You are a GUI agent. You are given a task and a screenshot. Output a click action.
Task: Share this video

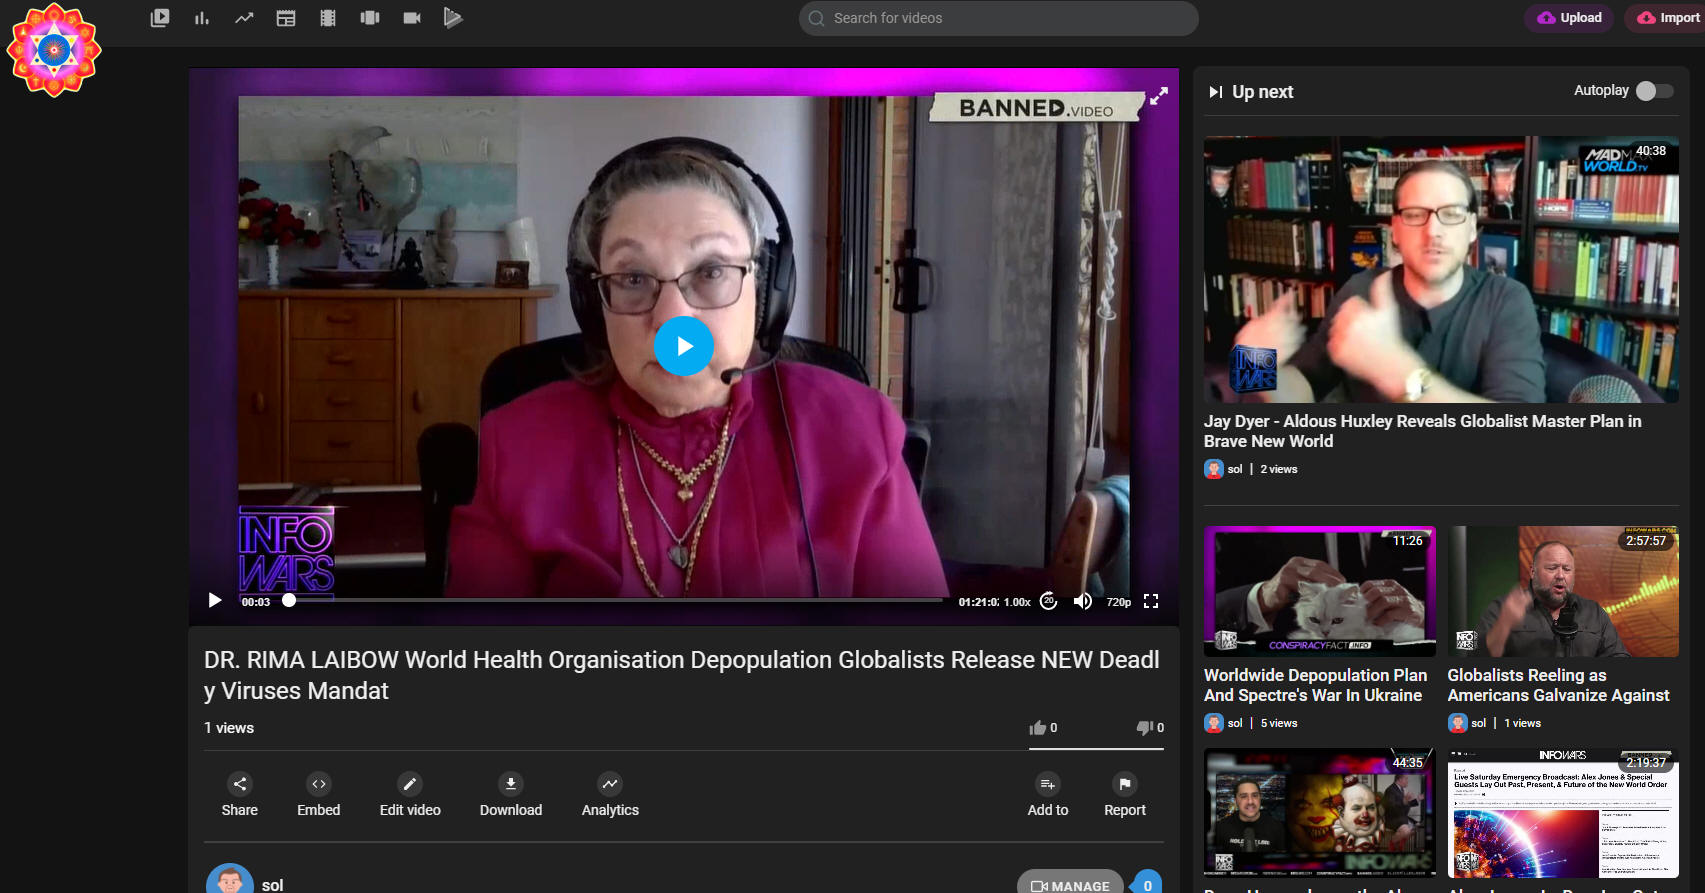pos(240,795)
